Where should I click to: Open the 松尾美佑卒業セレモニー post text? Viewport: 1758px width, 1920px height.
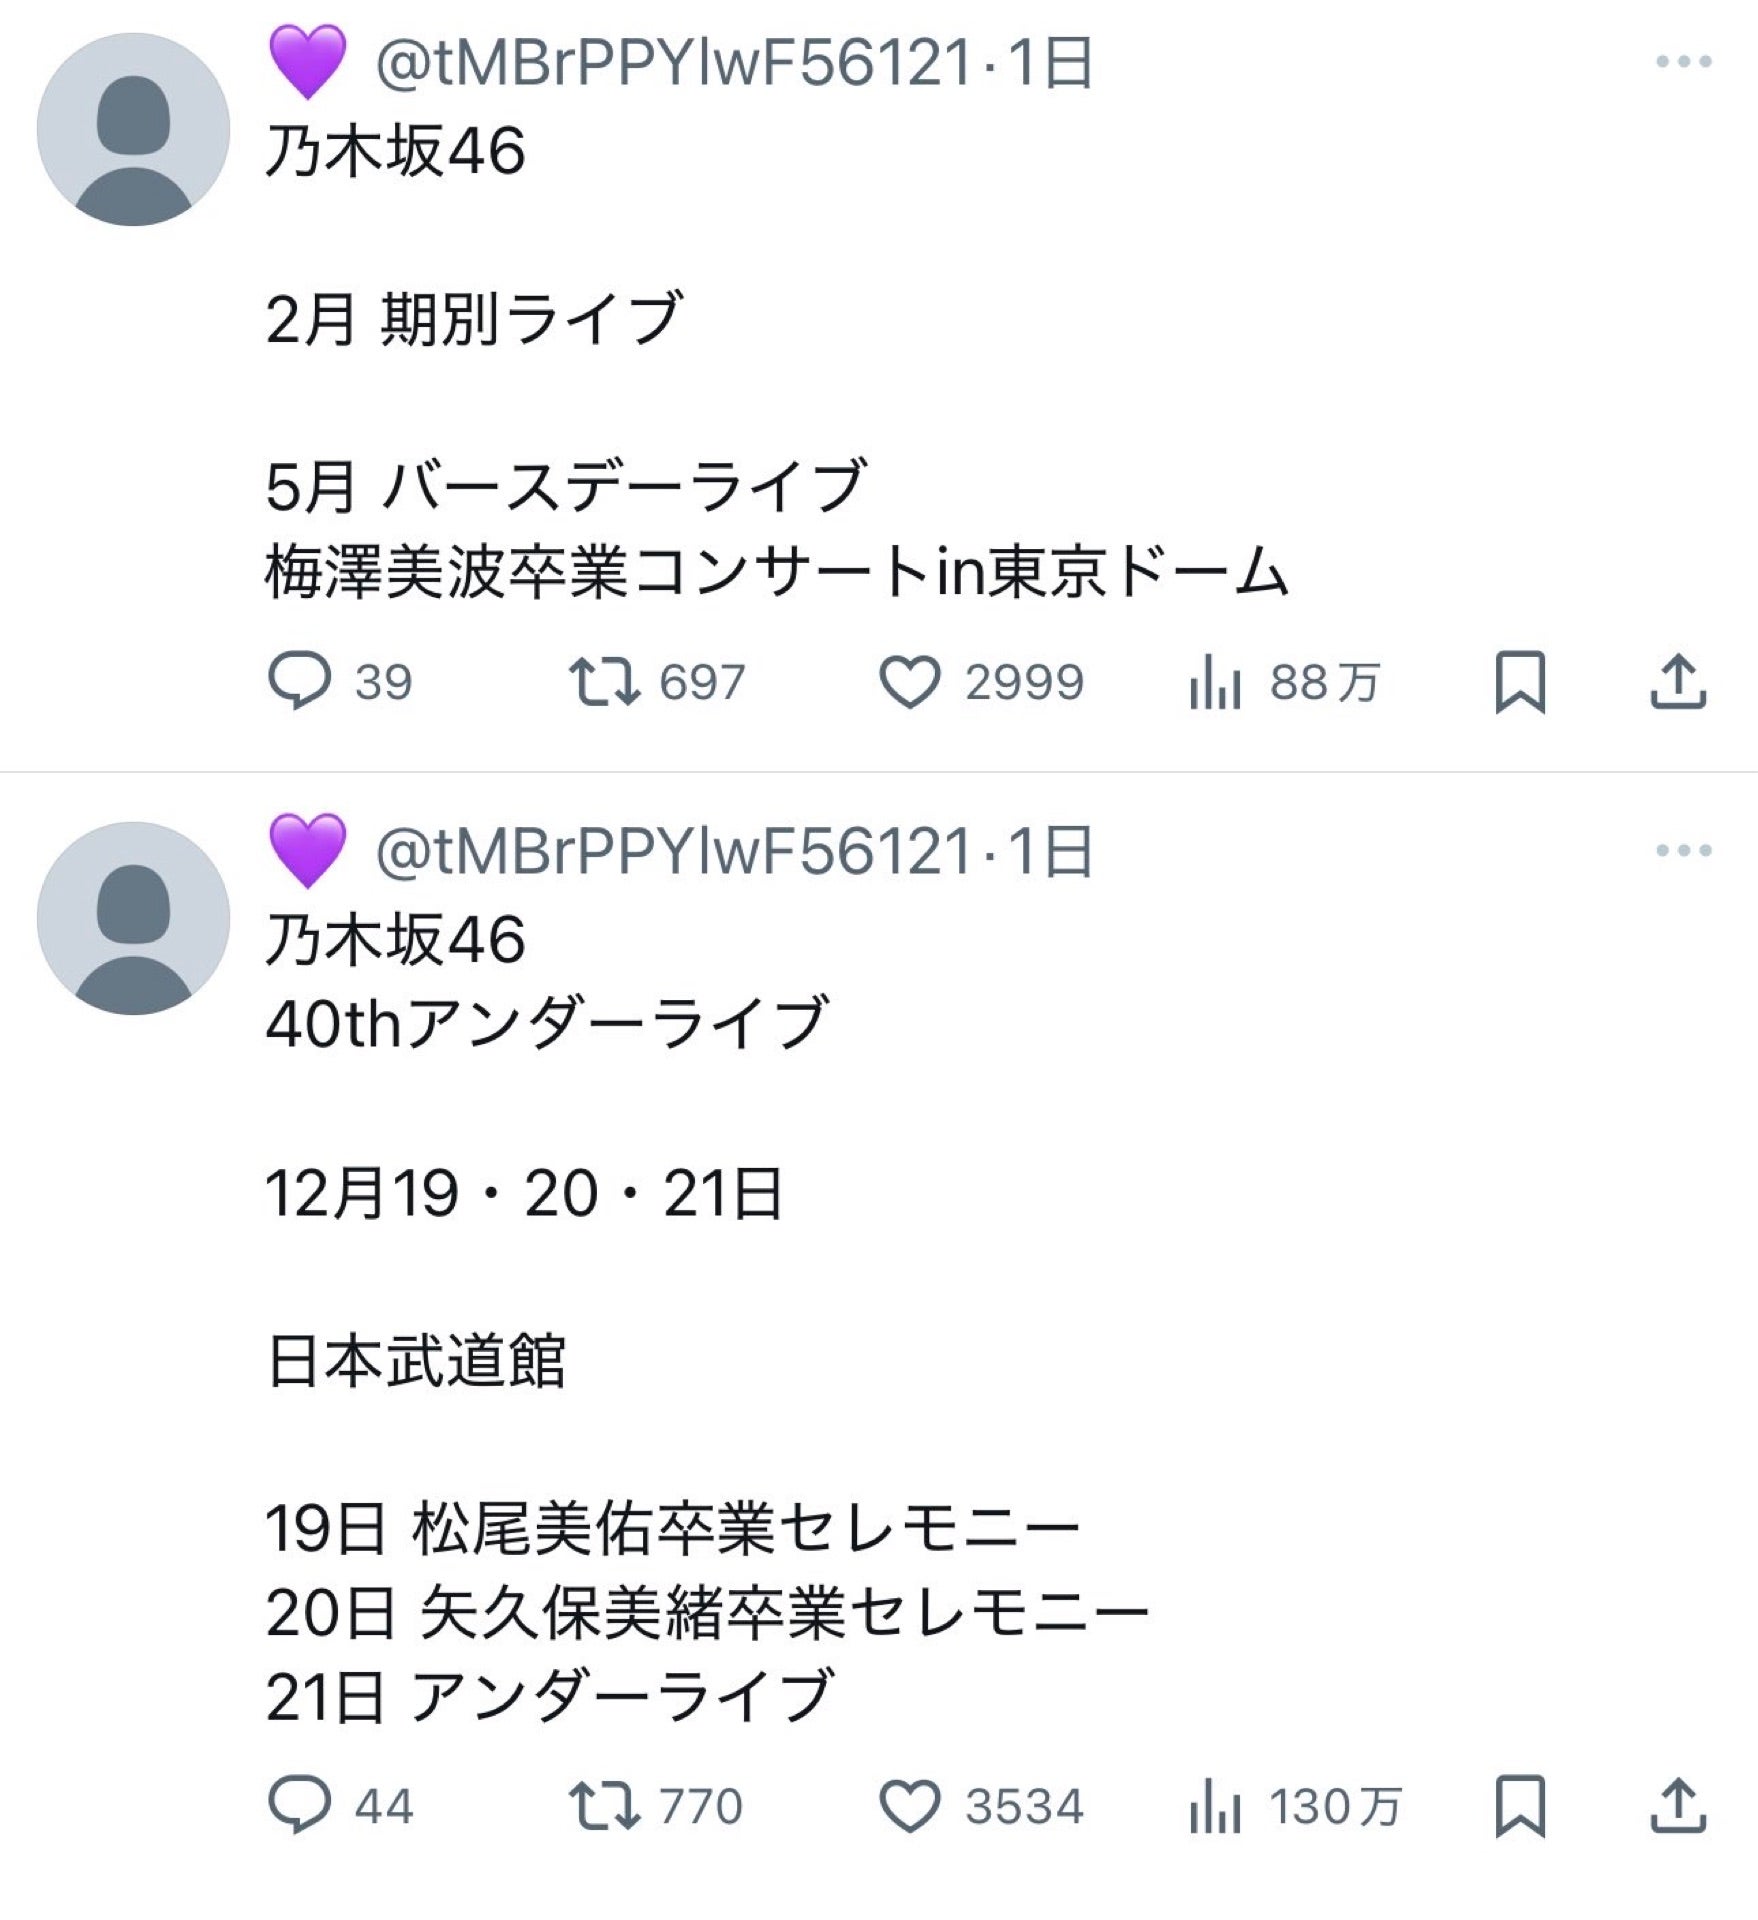[x=672, y=1529]
